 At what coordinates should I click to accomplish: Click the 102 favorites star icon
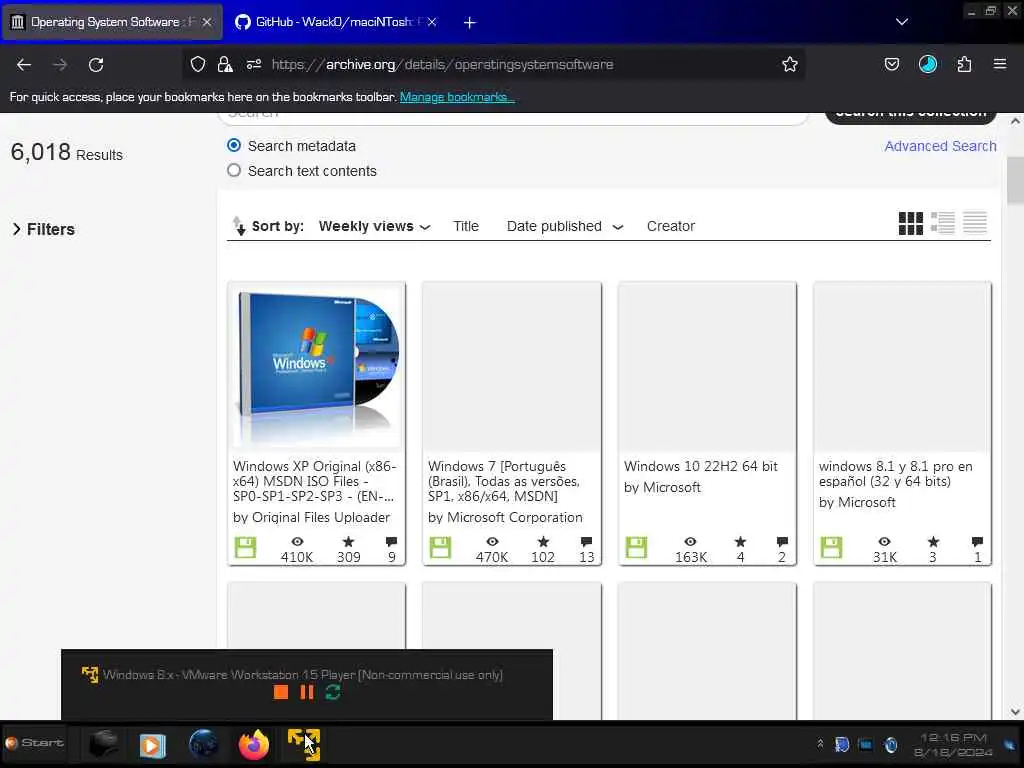click(543, 541)
